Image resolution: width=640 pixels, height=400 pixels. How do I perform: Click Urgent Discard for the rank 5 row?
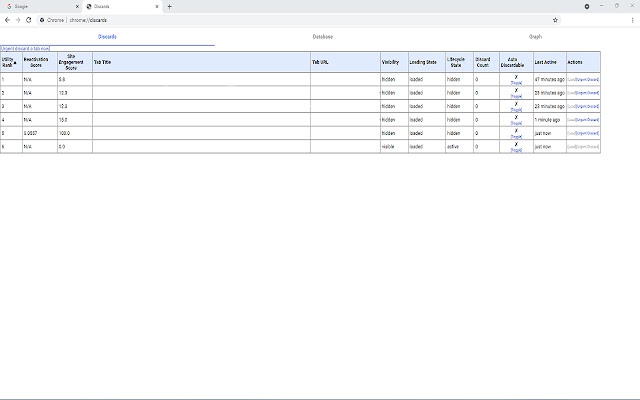(x=587, y=133)
